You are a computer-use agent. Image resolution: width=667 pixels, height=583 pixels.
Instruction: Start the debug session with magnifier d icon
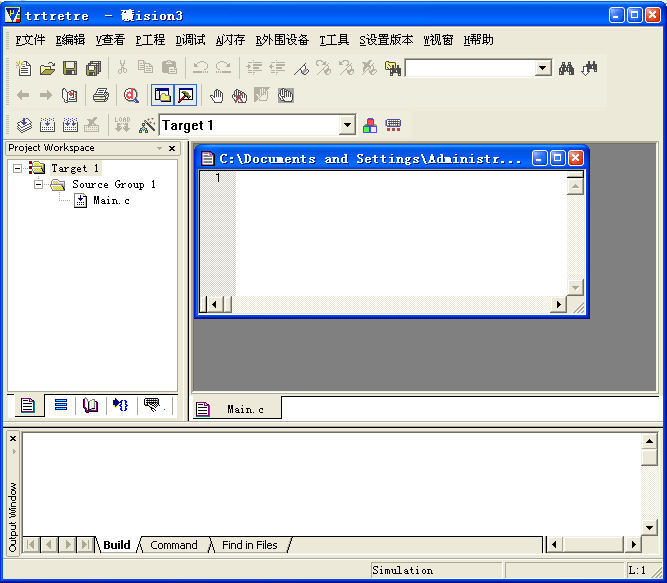click(131, 95)
